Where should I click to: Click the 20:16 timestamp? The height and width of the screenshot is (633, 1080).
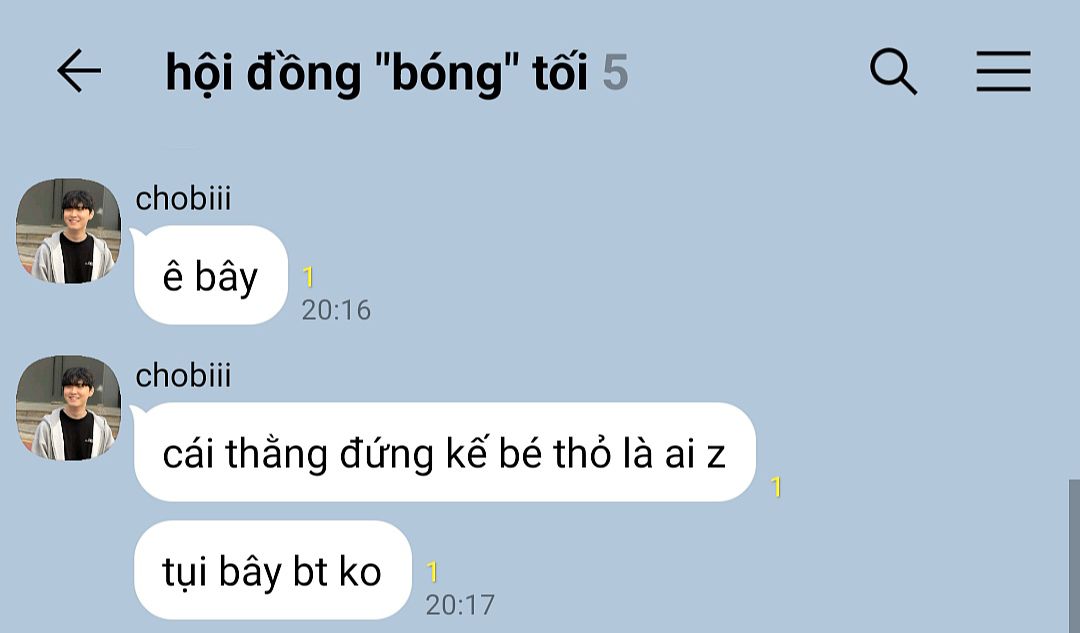[336, 310]
